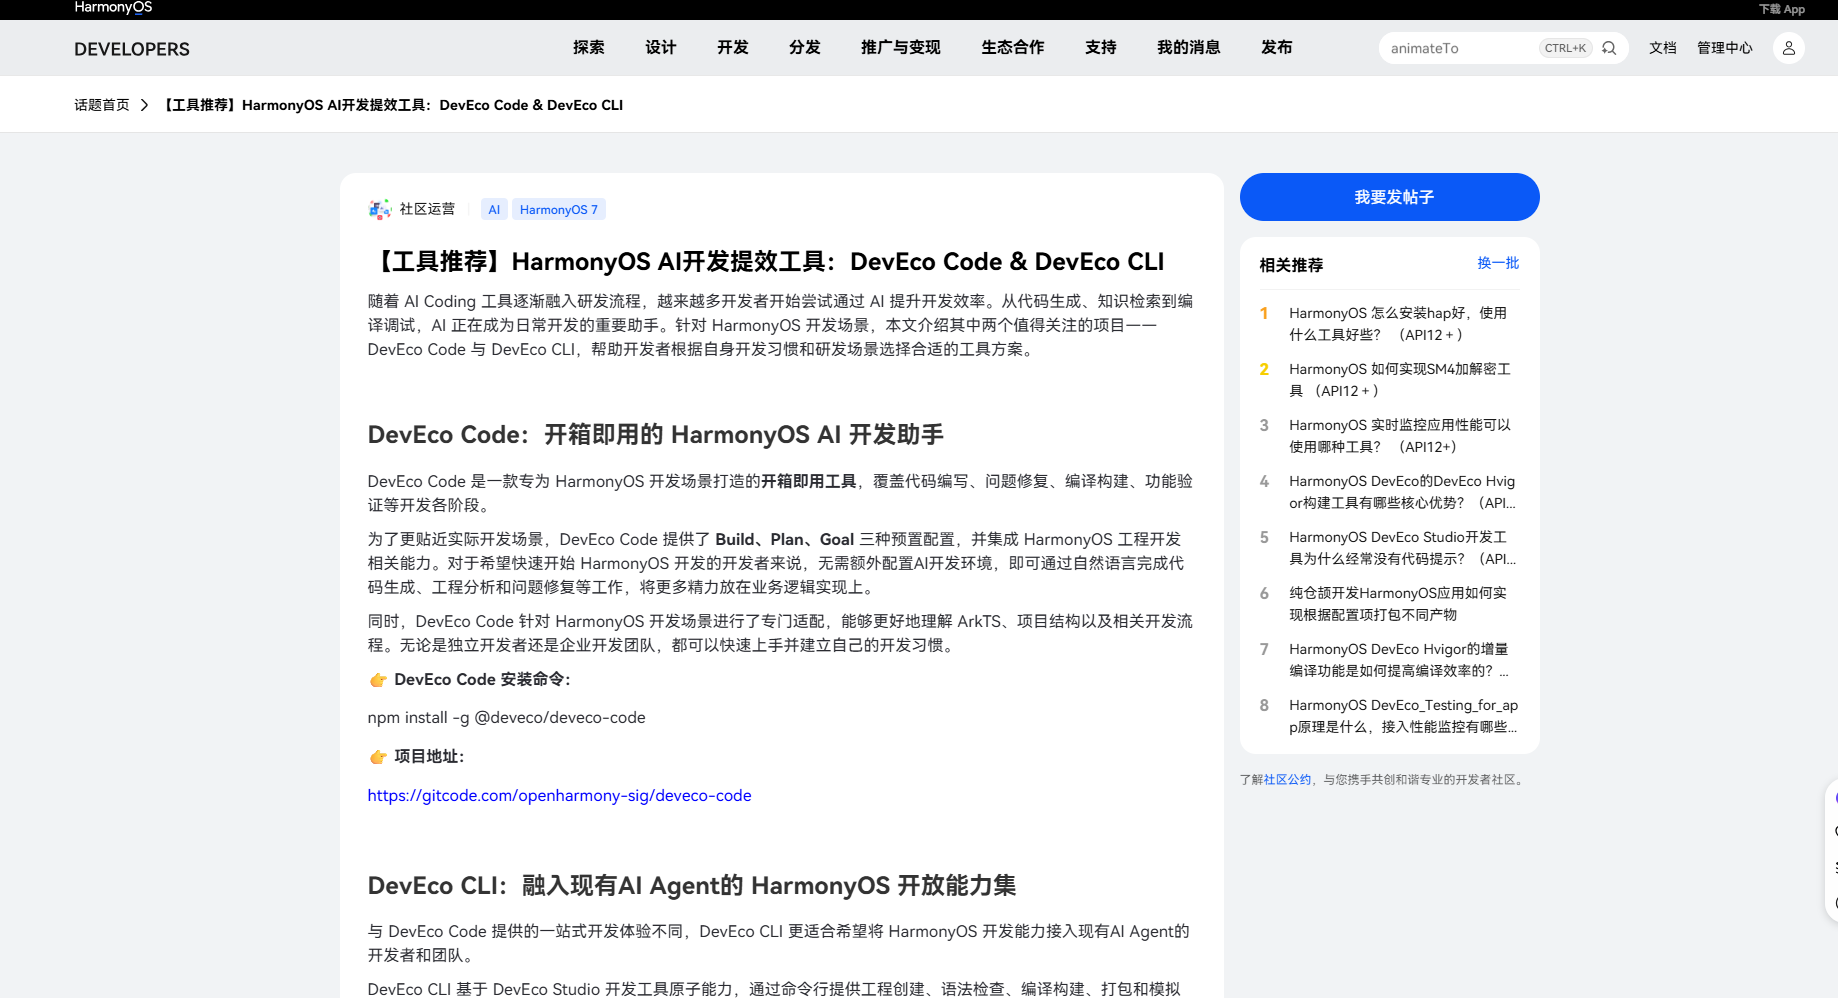Click 下载 App at top right
The image size is (1838, 998).
pos(1782,9)
